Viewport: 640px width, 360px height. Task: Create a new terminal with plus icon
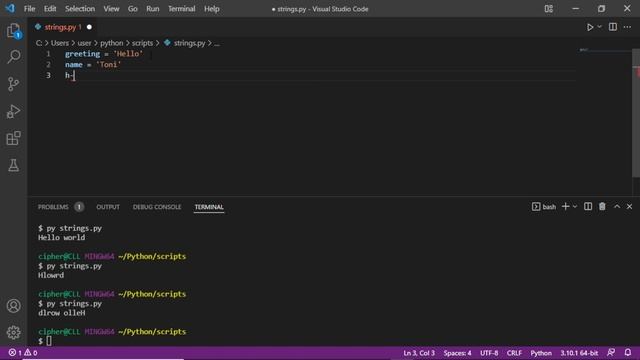click(x=565, y=207)
